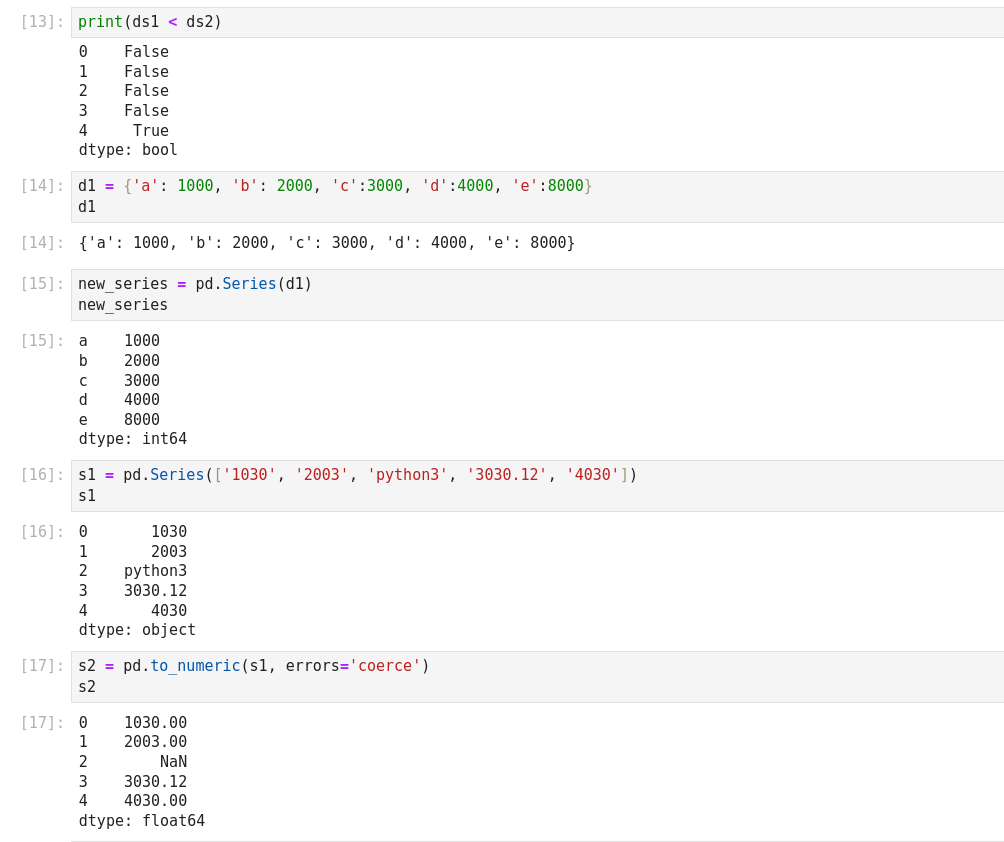This screenshot has width=1004, height=842.
Task: Click the printed dictionary output of cell 14
Action: pyautogui.click(x=327, y=243)
